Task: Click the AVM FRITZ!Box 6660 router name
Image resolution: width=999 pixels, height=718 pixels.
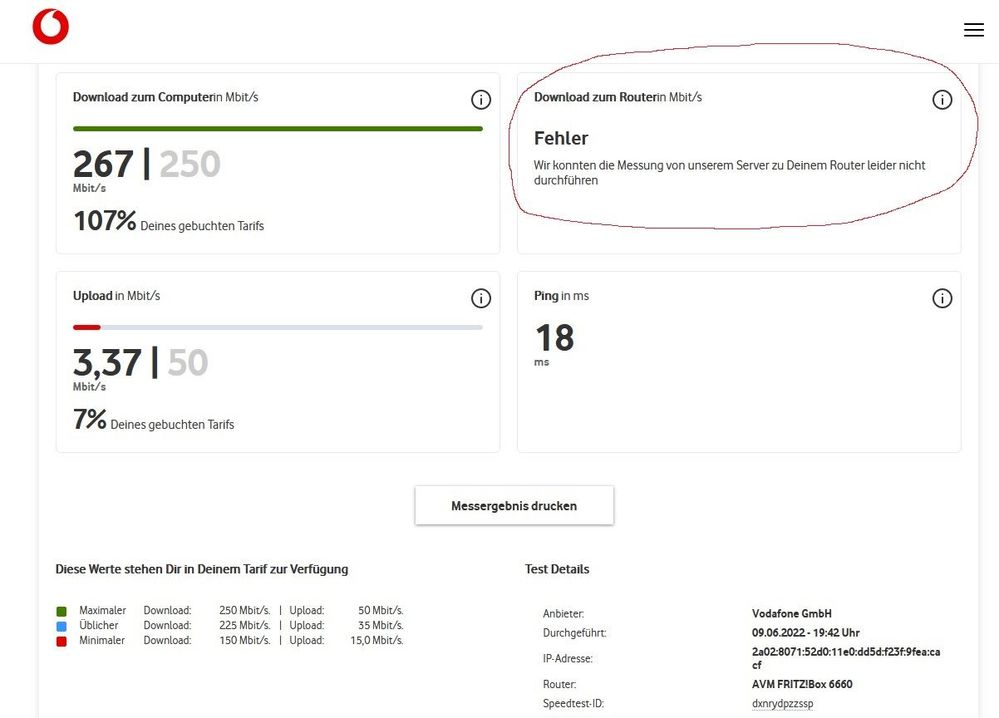Action: coord(802,684)
